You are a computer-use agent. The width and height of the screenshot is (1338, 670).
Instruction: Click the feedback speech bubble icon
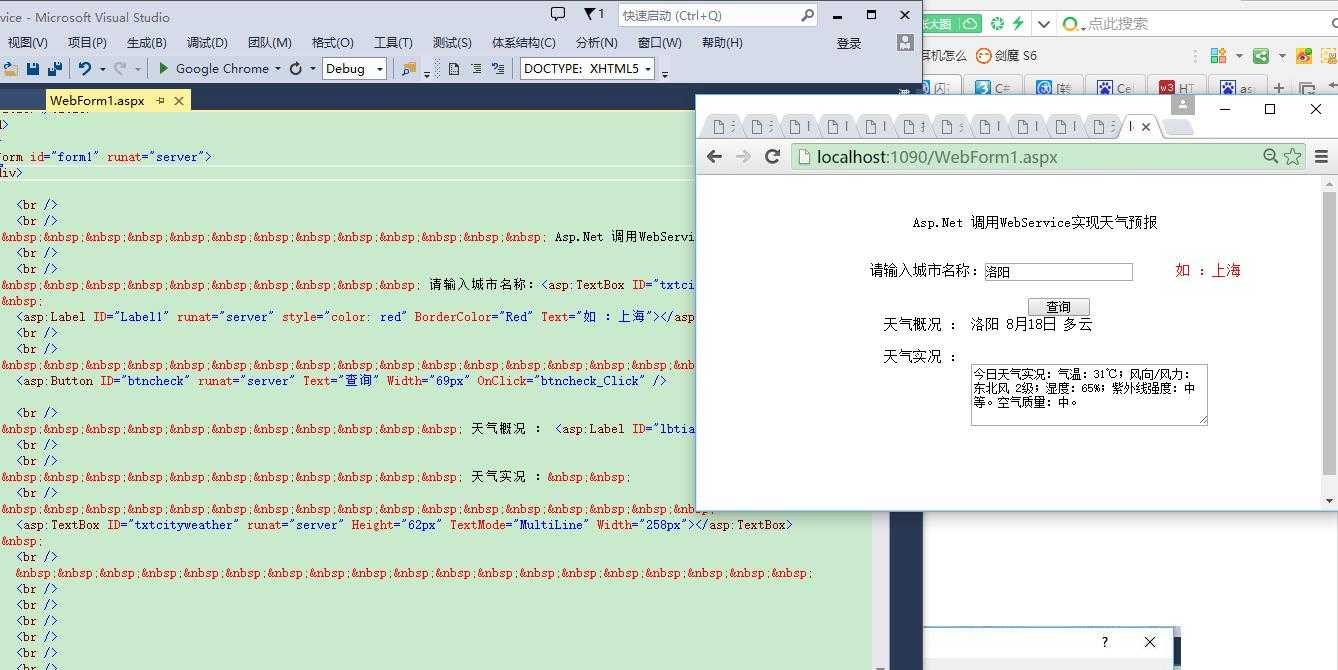[558, 14]
